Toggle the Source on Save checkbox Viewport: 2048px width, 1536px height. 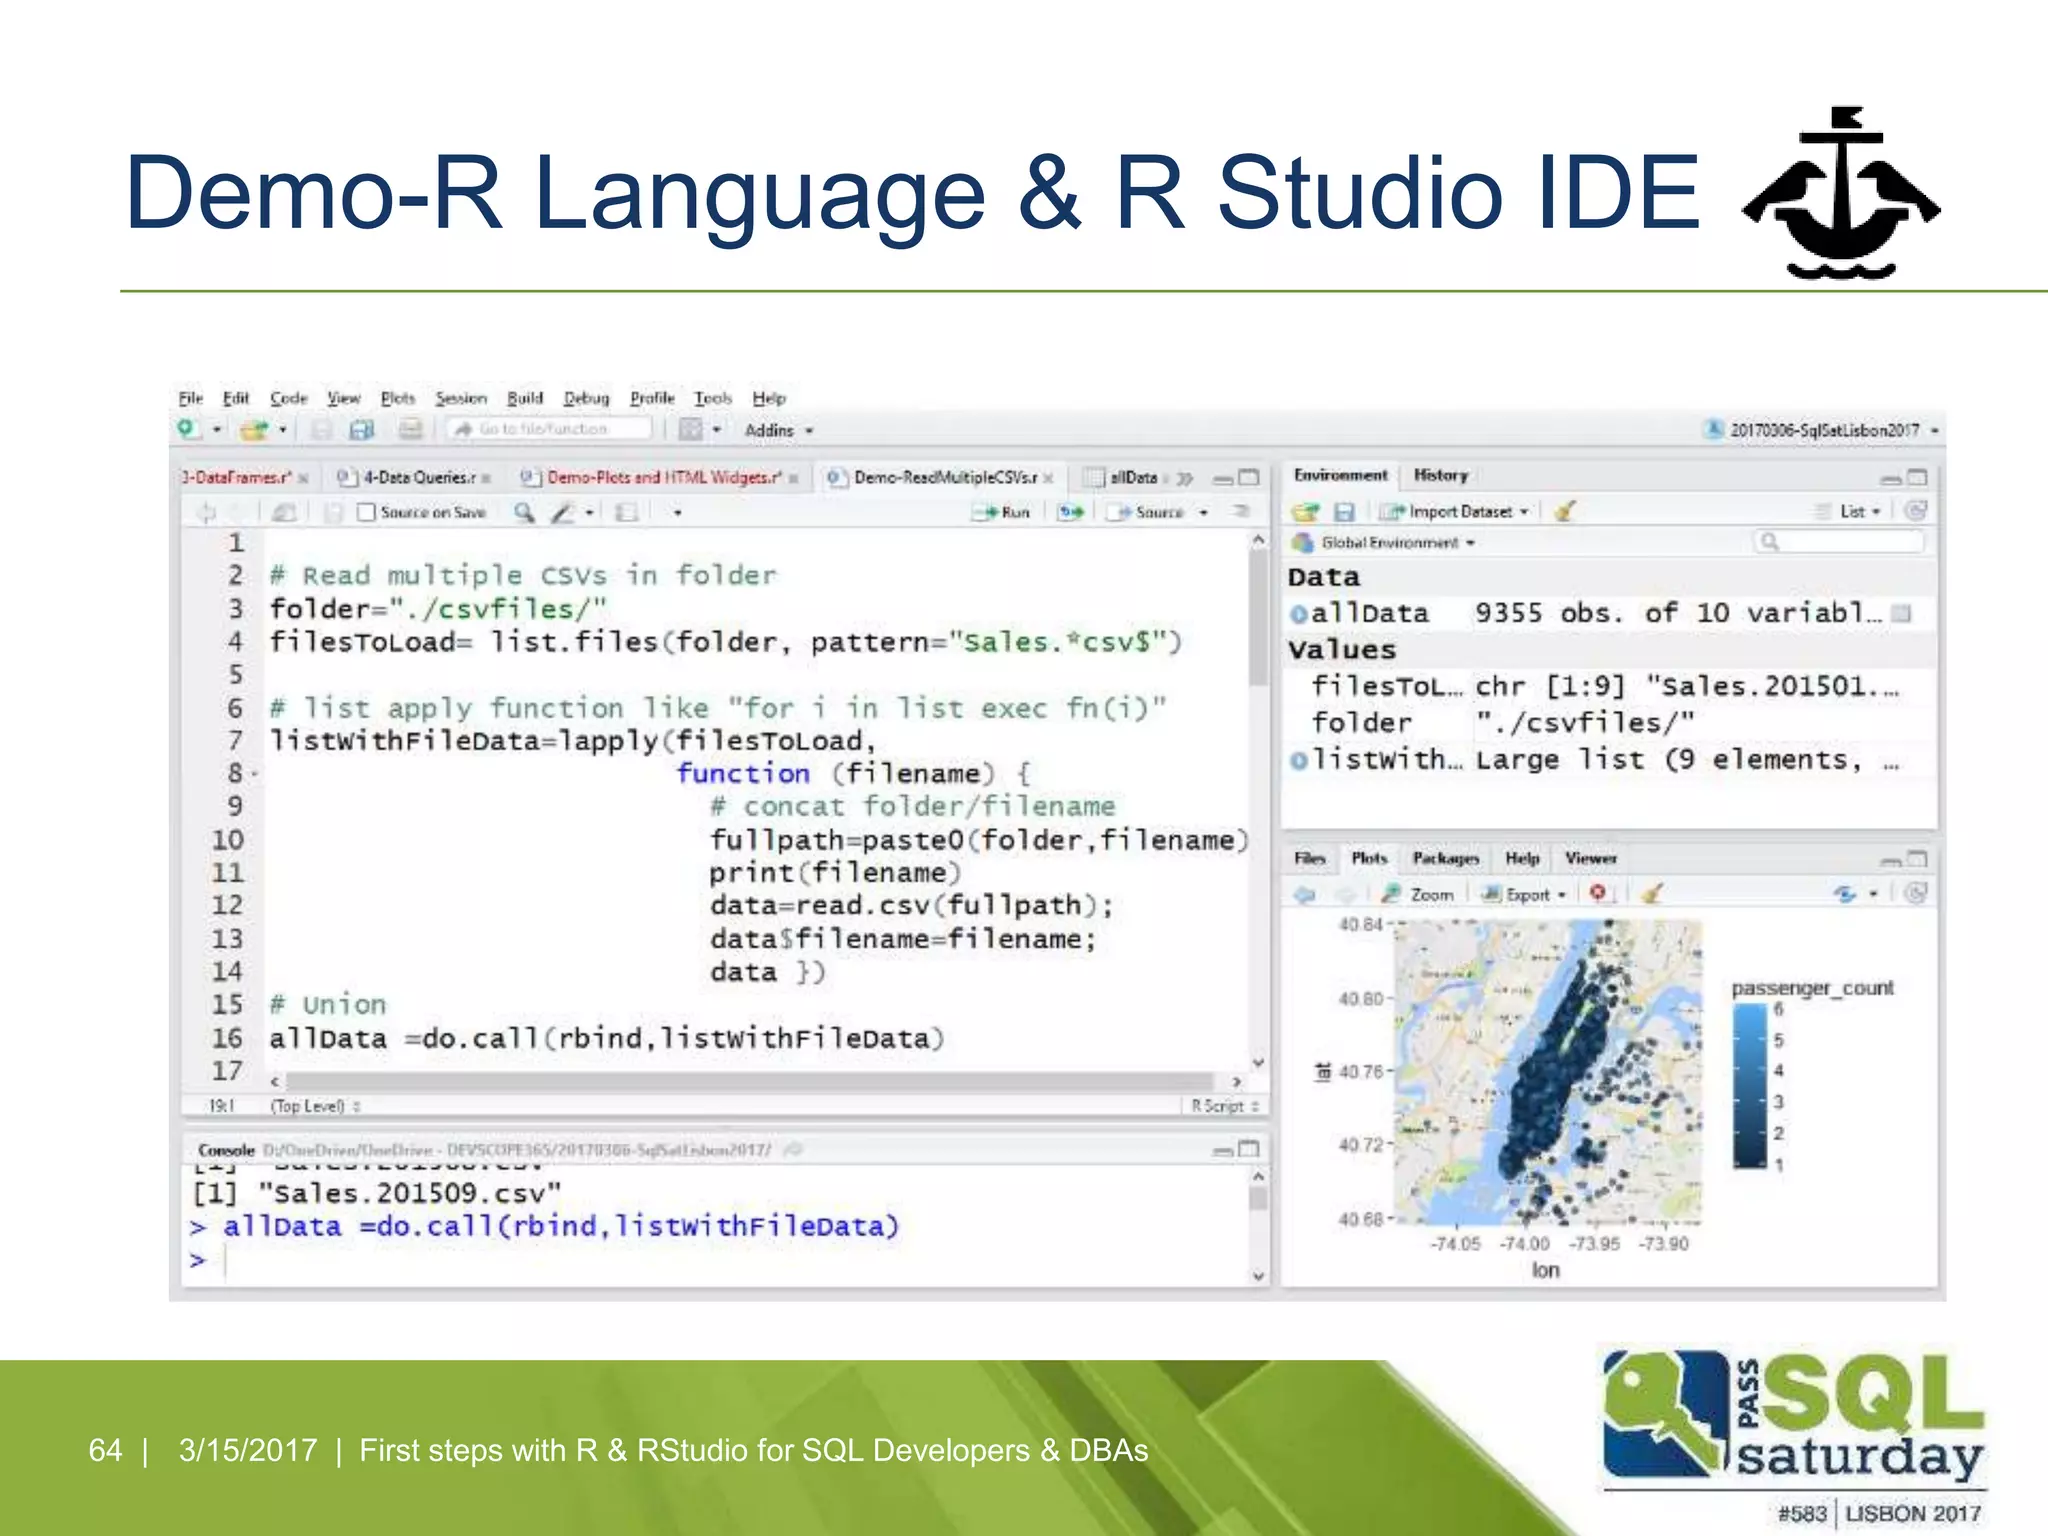(x=366, y=512)
